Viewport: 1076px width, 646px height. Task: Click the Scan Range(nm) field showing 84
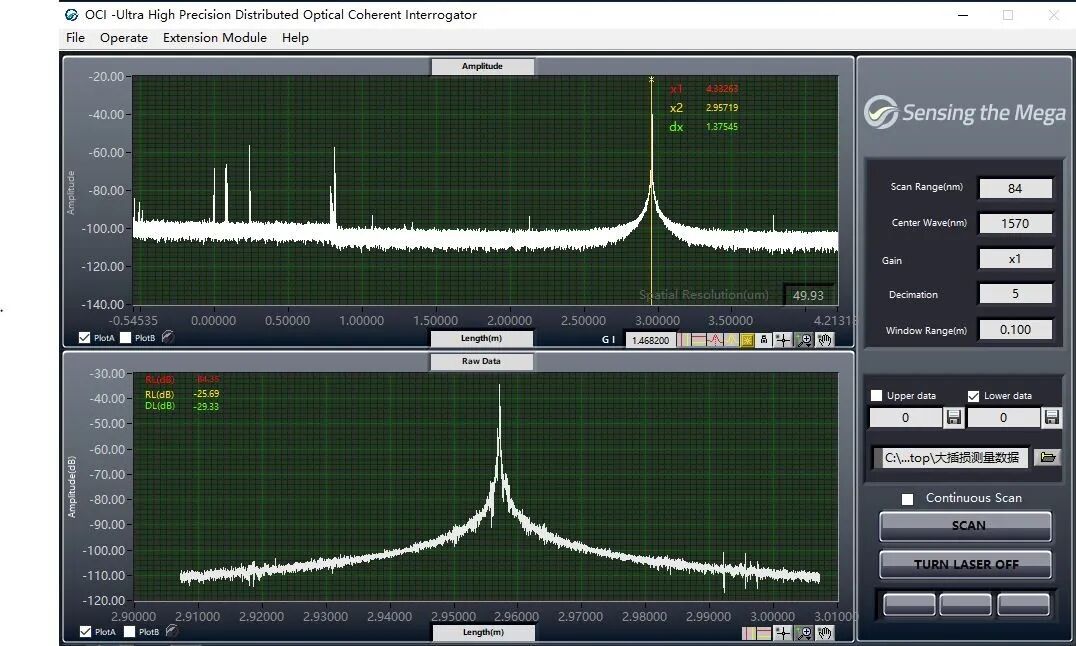pyautogui.click(x=1015, y=188)
